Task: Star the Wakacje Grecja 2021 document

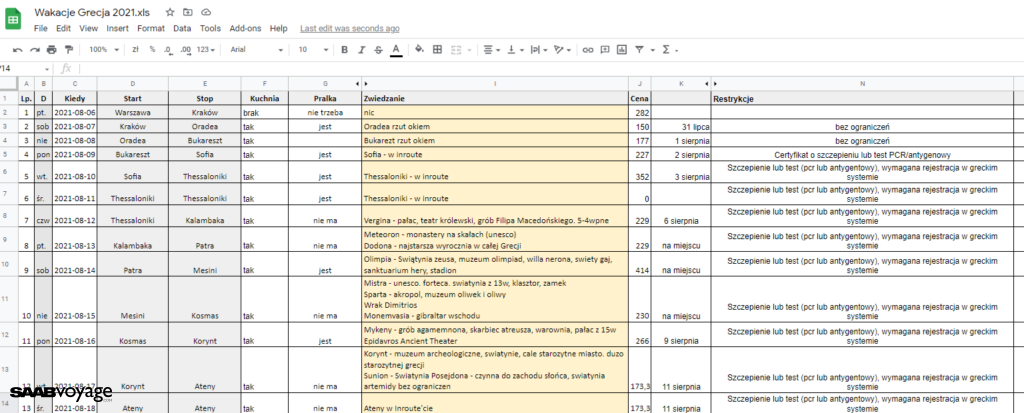Action: [x=170, y=11]
